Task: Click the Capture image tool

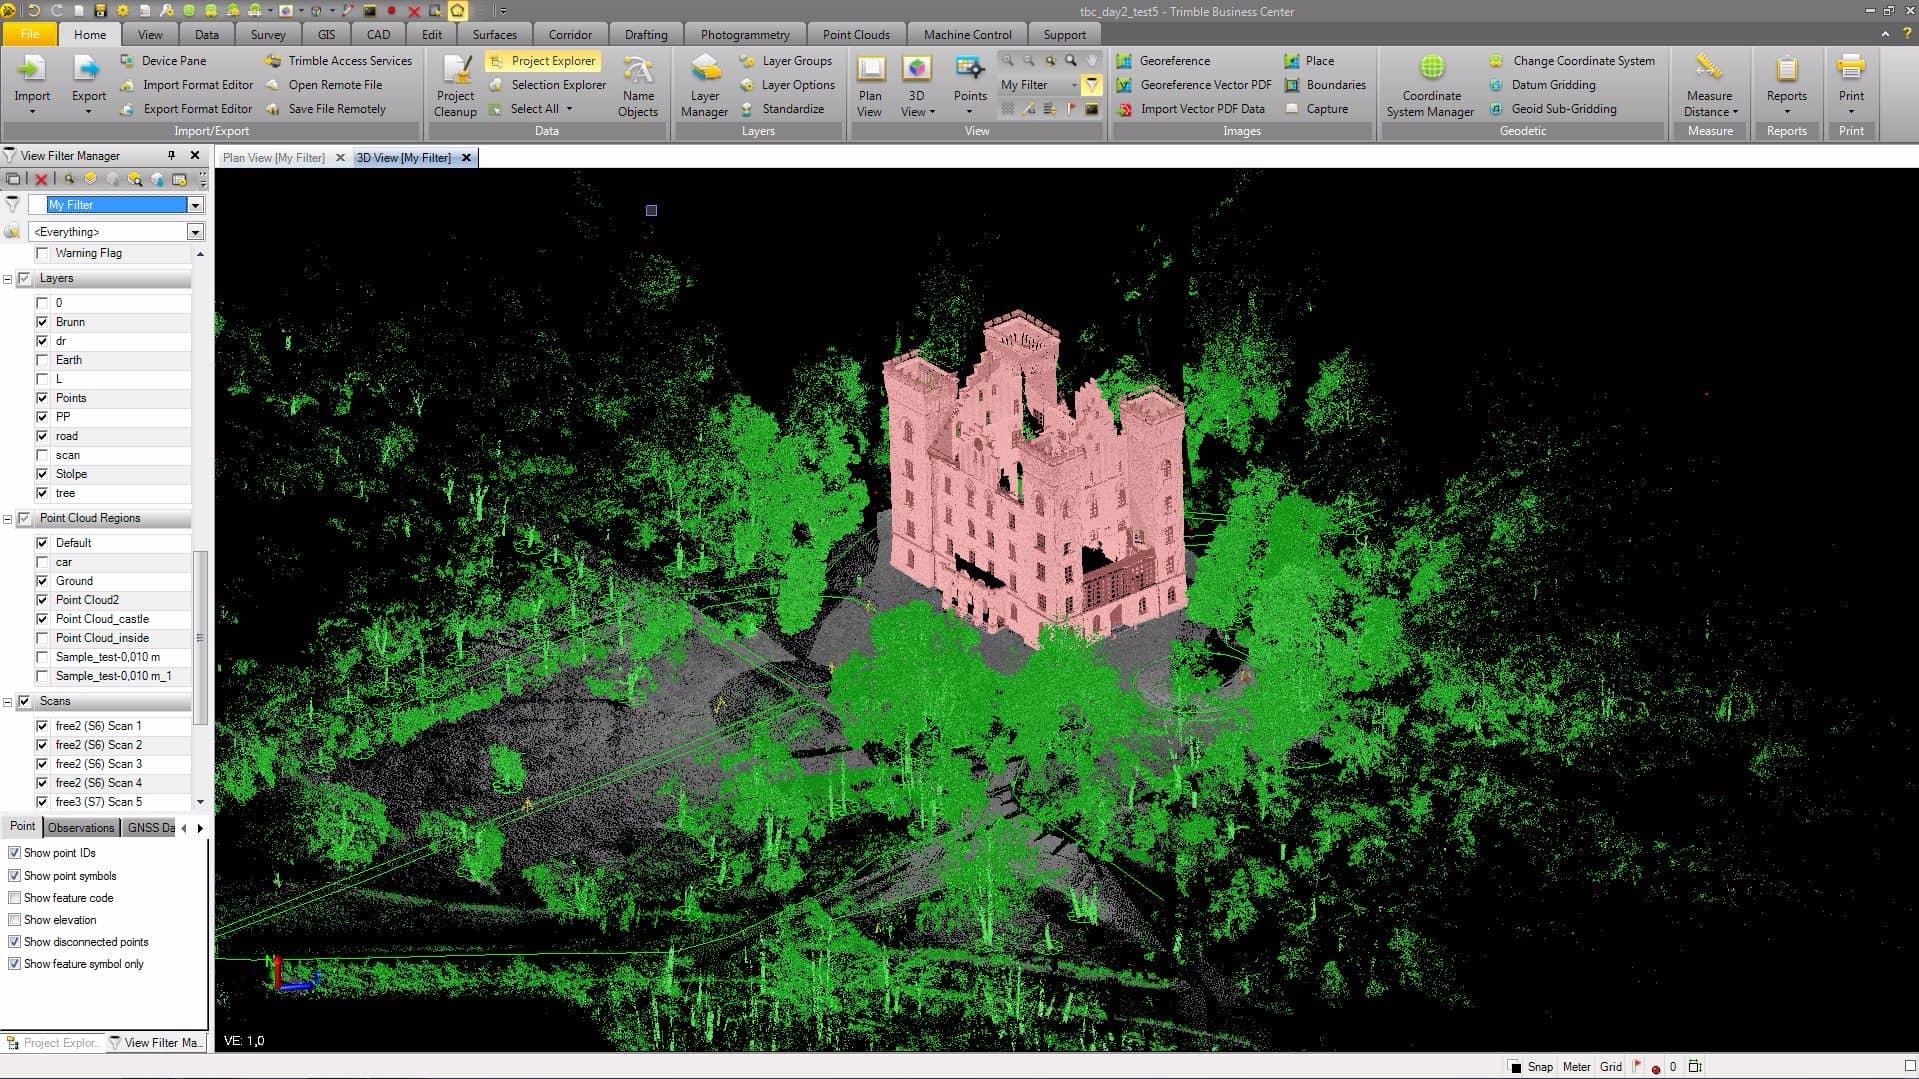Action: click(1316, 109)
